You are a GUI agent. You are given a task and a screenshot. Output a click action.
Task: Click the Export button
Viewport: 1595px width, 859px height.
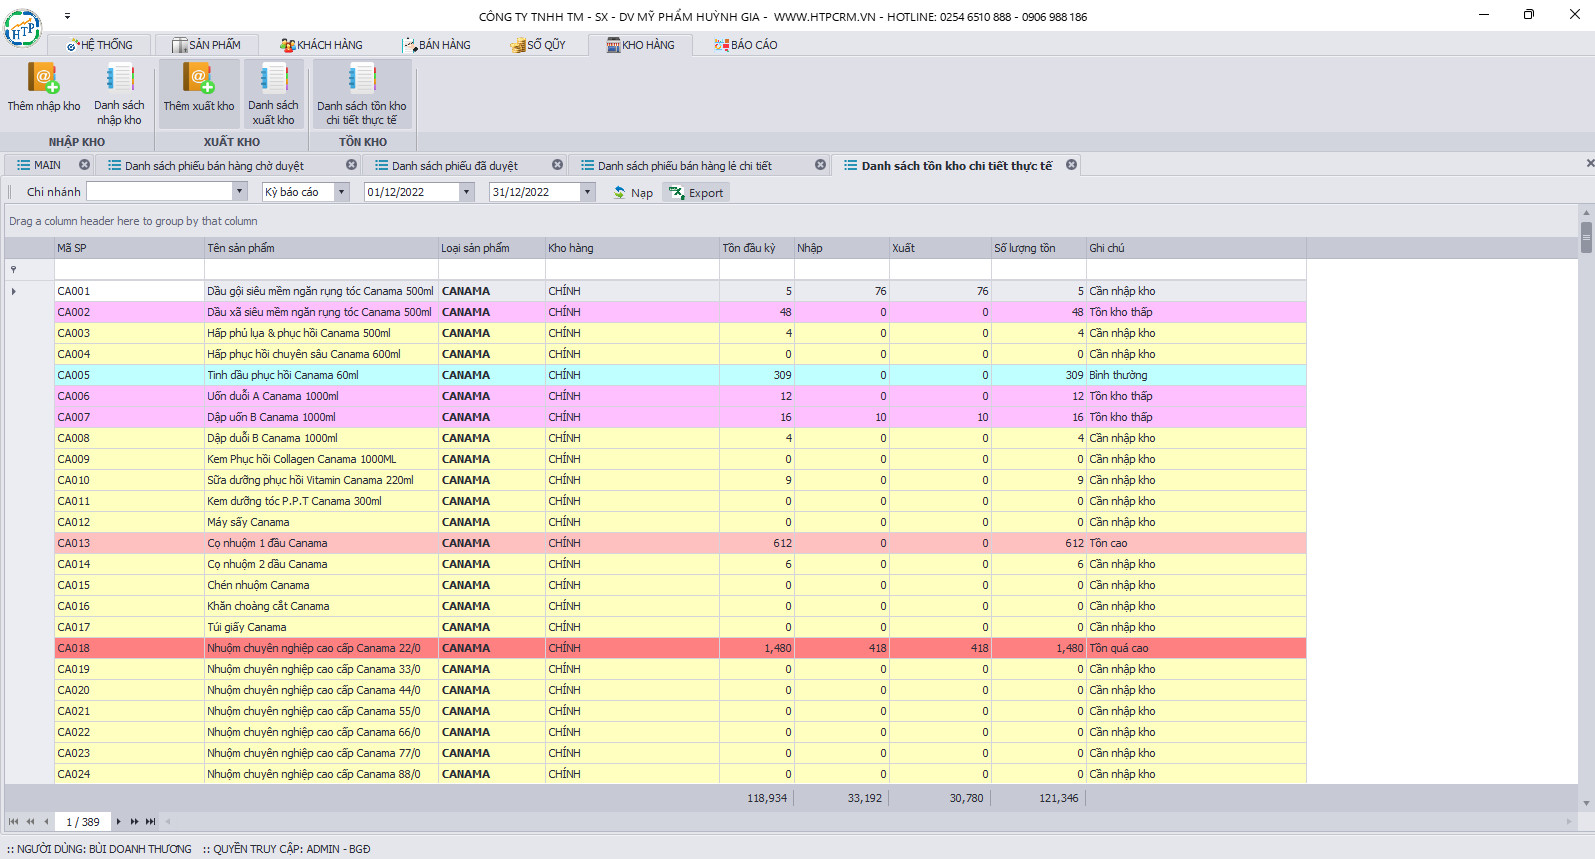pyautogui.click(x=696, y=192)
